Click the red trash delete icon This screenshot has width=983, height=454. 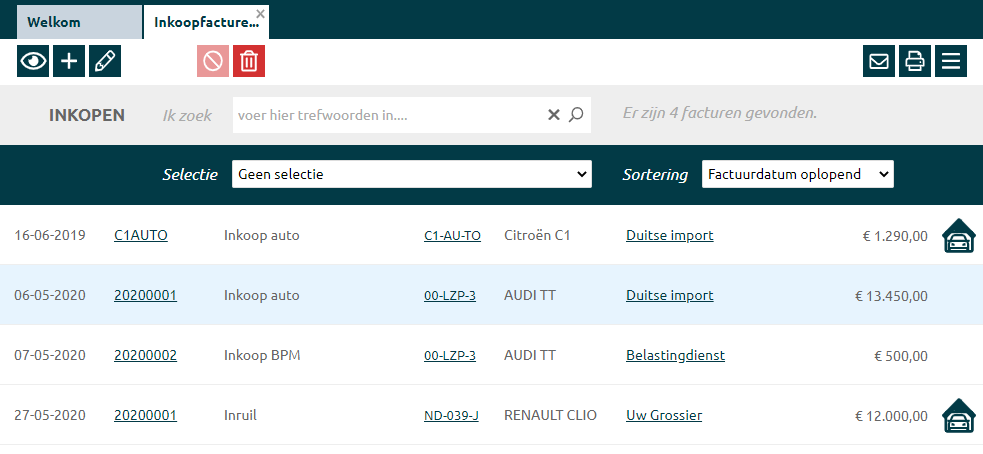coord(249,61)
